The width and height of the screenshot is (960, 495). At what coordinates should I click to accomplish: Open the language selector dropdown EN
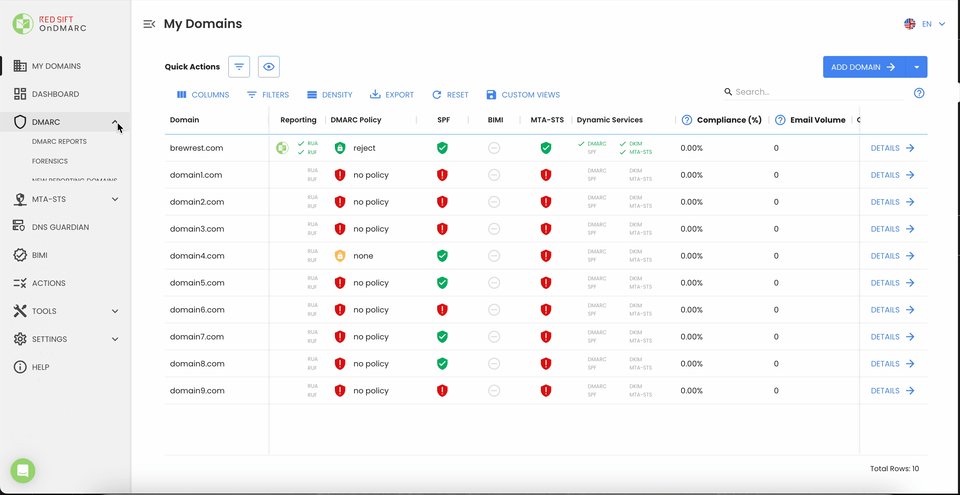925,24
